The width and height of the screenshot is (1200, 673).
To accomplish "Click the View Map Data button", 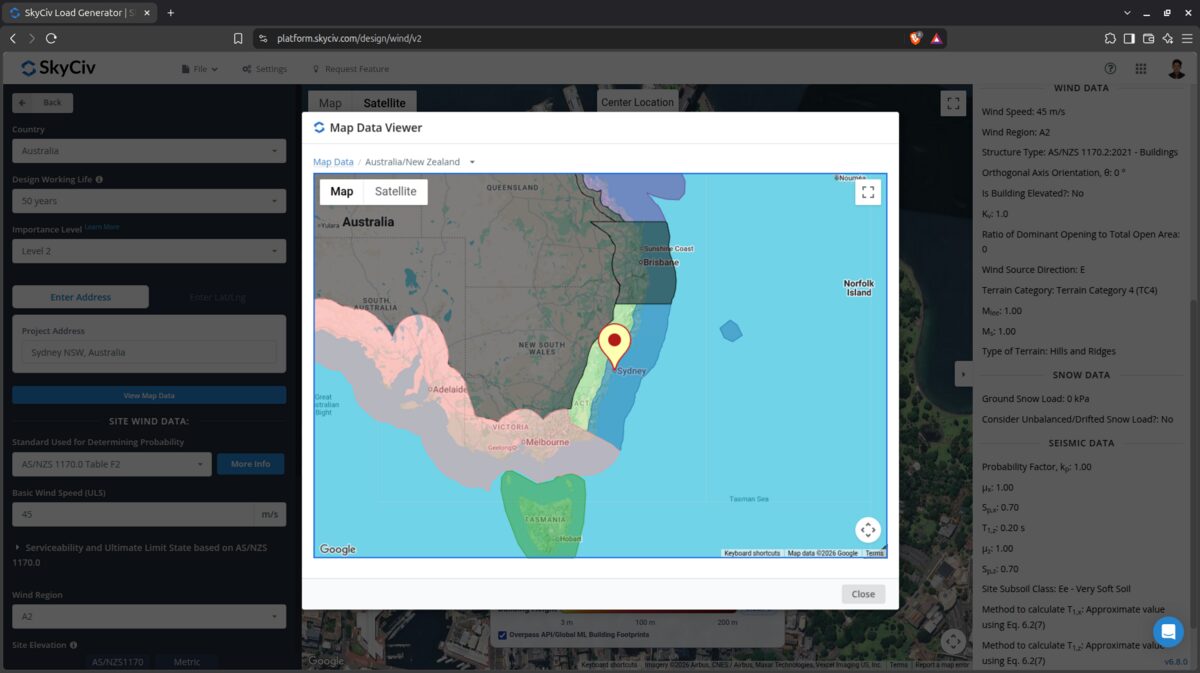I will pos(149,395).
